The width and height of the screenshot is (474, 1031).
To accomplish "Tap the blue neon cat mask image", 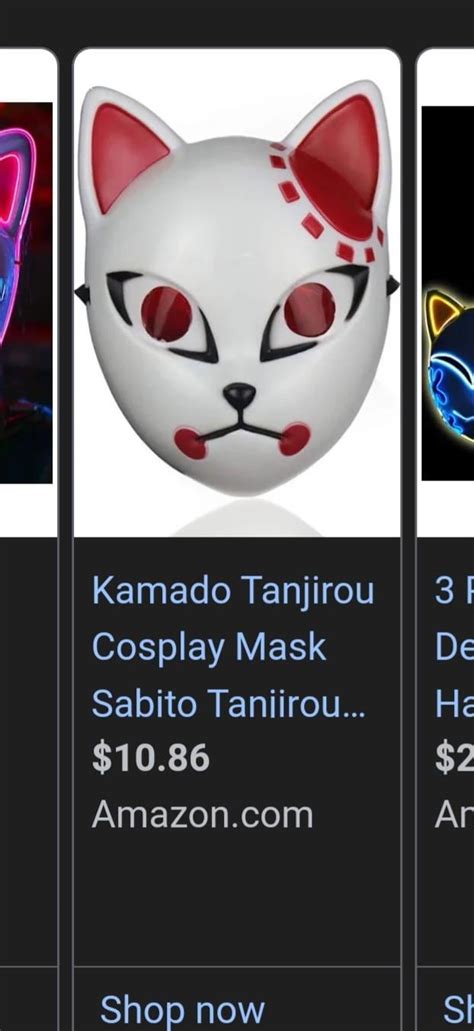I will point(448,293).
